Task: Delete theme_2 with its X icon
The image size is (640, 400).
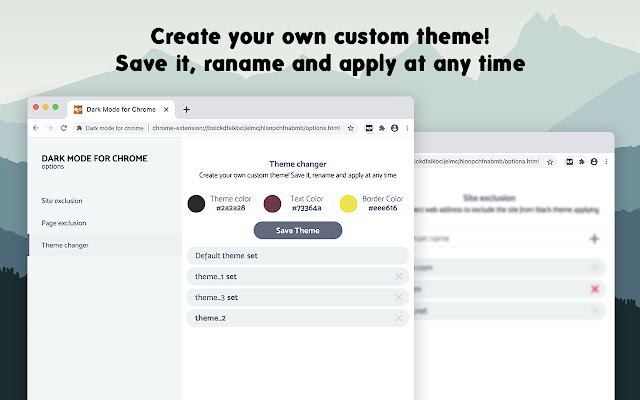Action: (x=399, y=318)
